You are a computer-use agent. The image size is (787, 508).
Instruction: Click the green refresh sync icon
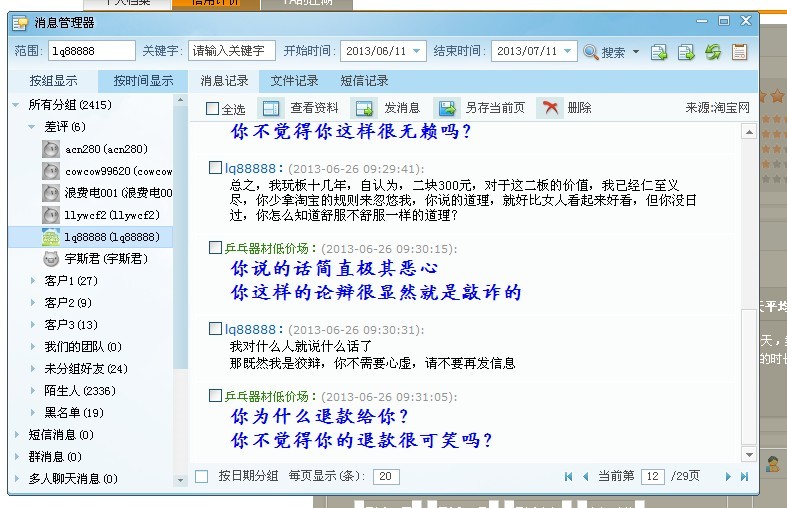[713, 52]
